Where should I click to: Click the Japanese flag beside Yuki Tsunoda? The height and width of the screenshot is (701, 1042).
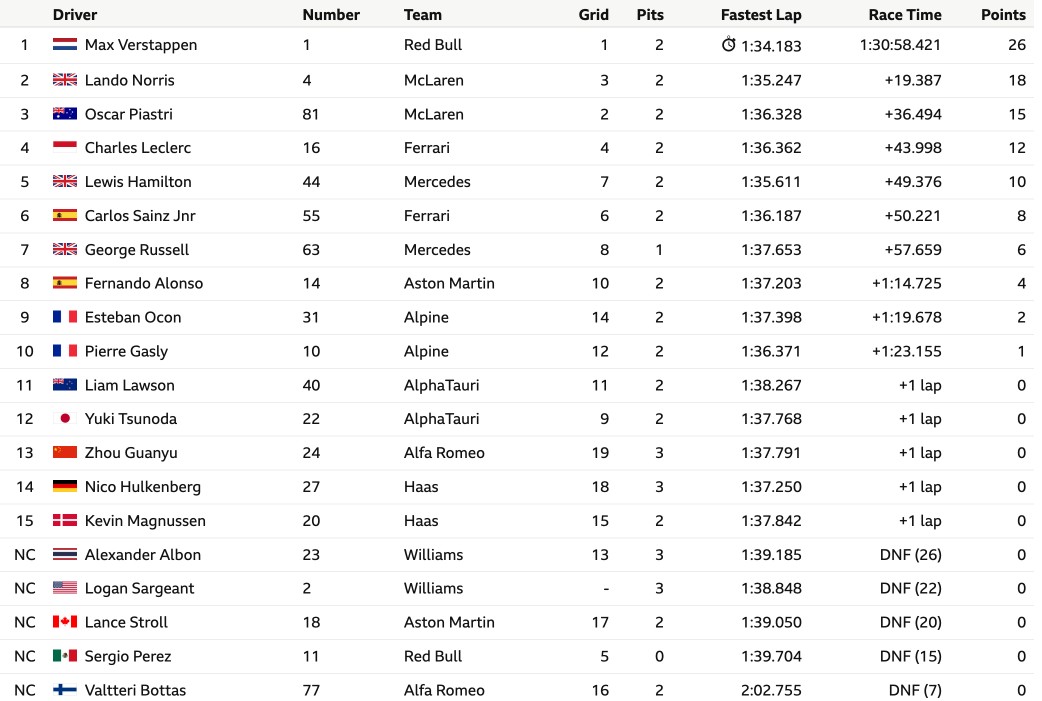pos(64,419)
